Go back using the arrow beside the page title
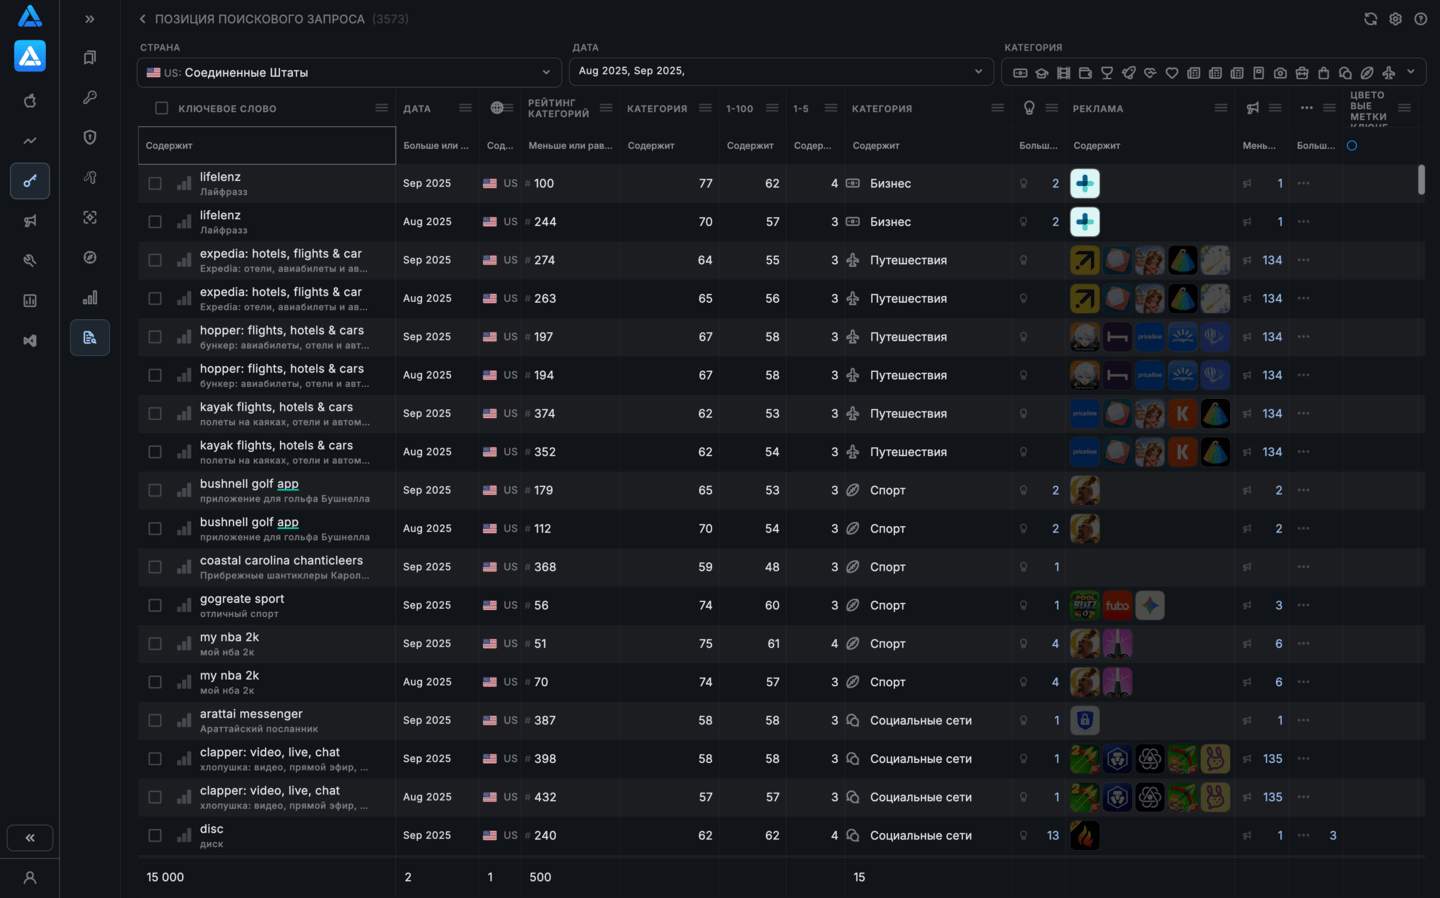This screenshot has width=1440, height=898. [x=143, y=19]
